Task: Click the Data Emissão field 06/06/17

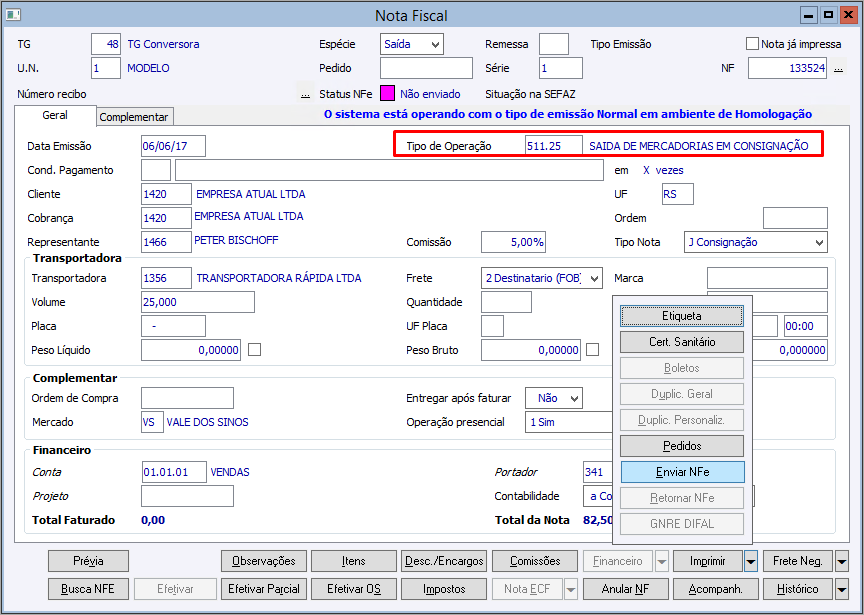Action: tap(173, 146)
